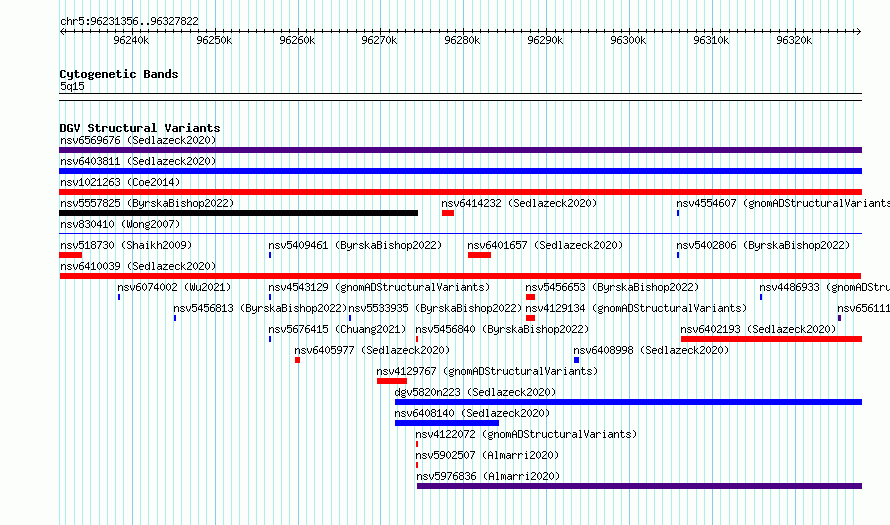
Task: Select the long red bar under nsv6410039
Action: point(460,276)
